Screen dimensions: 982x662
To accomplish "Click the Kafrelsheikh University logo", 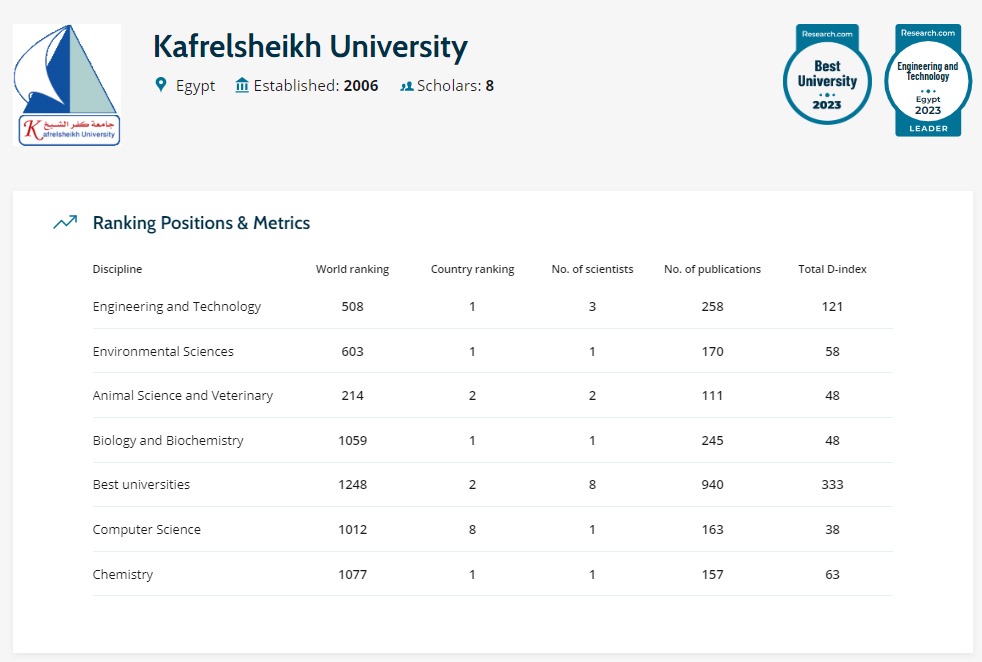I will pos(67,85).
